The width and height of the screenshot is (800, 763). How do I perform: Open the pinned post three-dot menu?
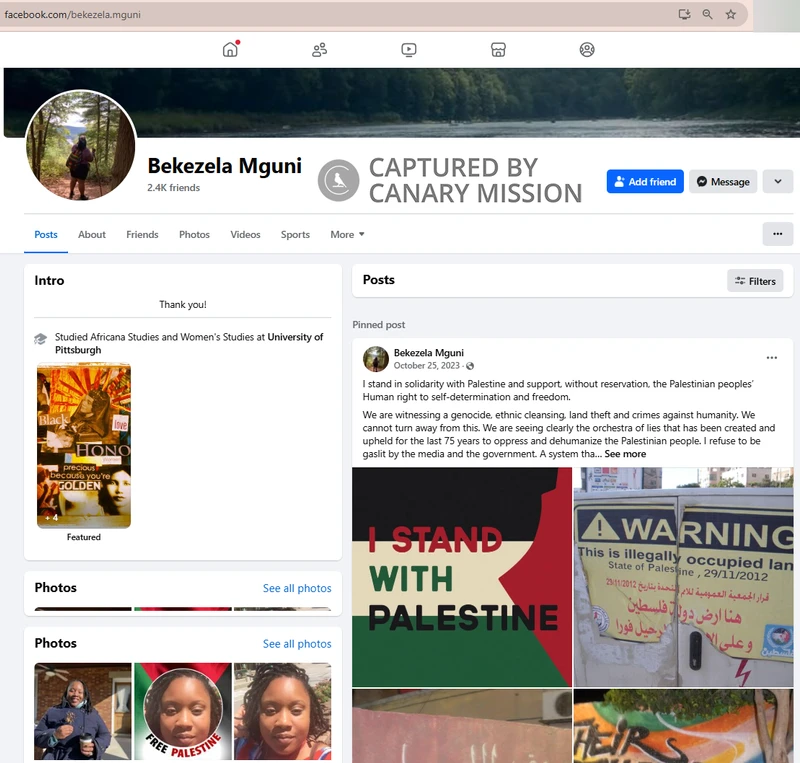click(x=772, y=358)
